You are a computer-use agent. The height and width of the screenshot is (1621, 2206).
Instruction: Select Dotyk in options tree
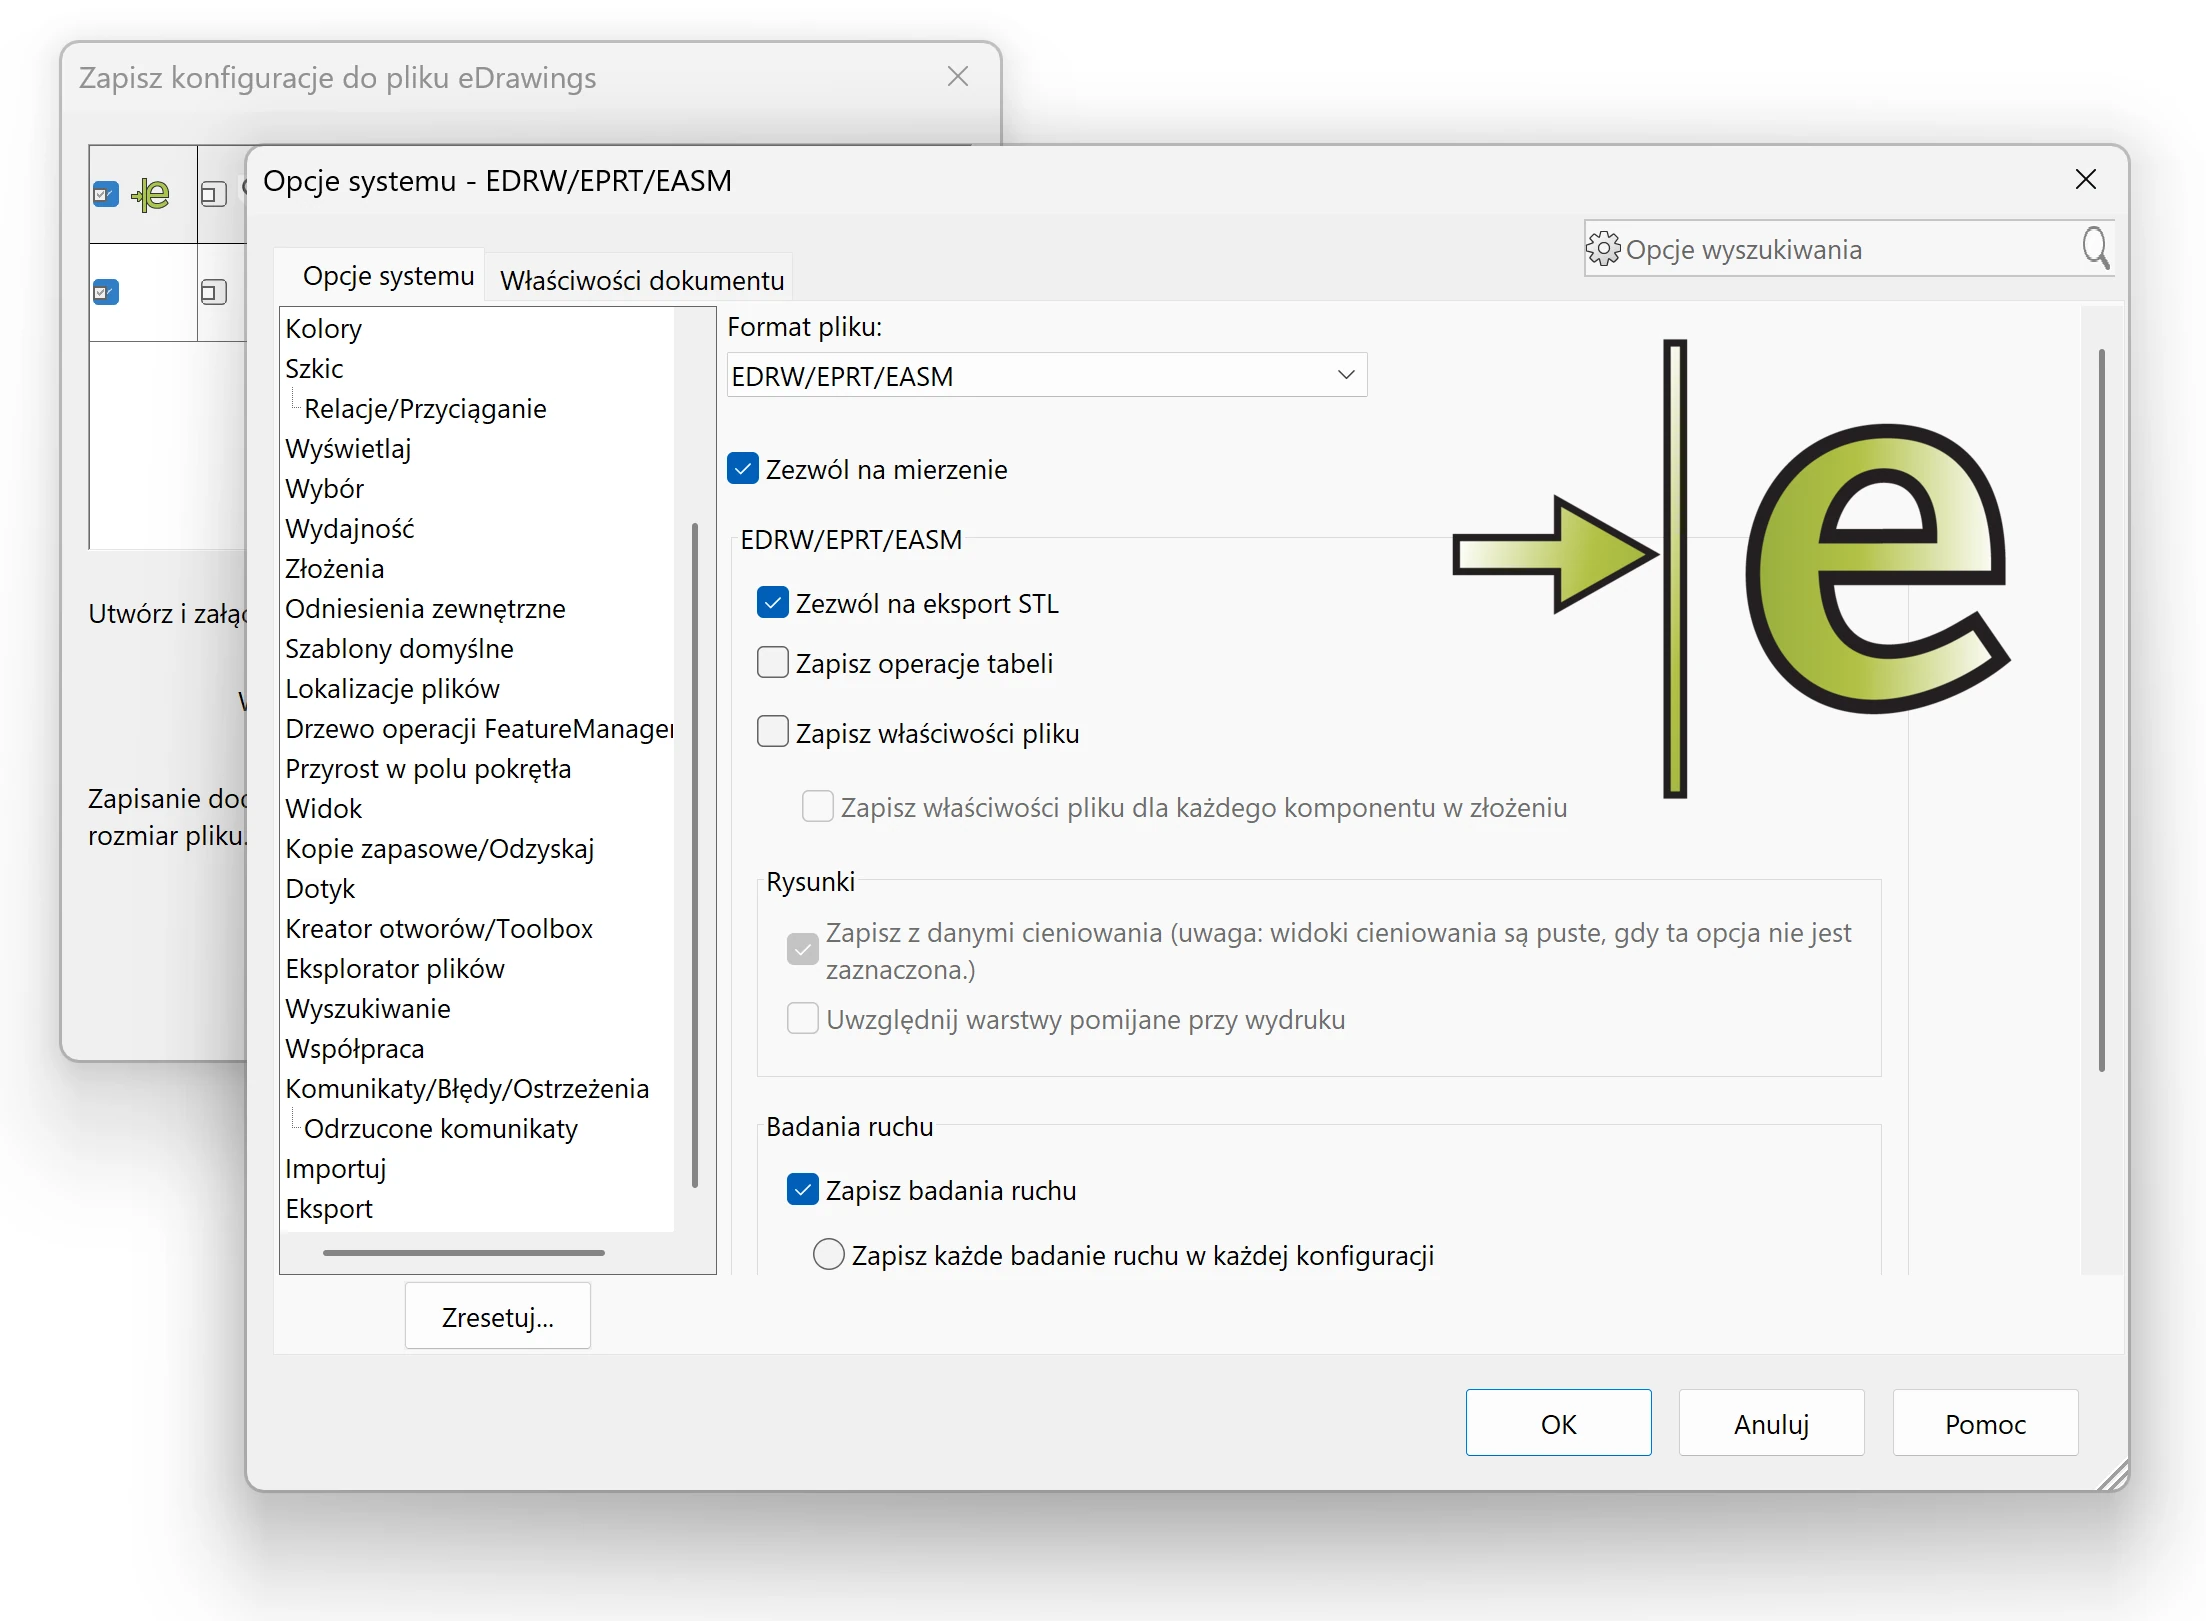[320, 889]
